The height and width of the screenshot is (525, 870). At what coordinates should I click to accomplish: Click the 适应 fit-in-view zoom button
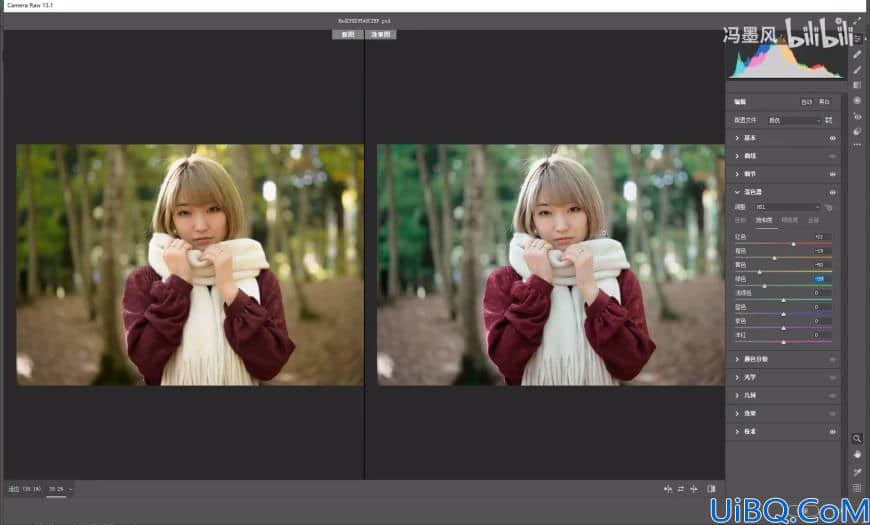click(24, 489)
